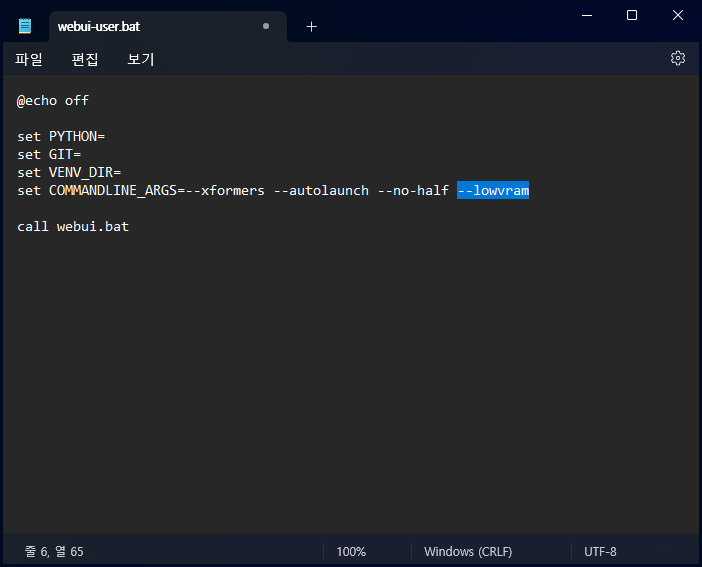Image resolution: width=702 pixels, height=567 pixels.
Task: Maximize the Notepad window
Action: click(632, 15)
